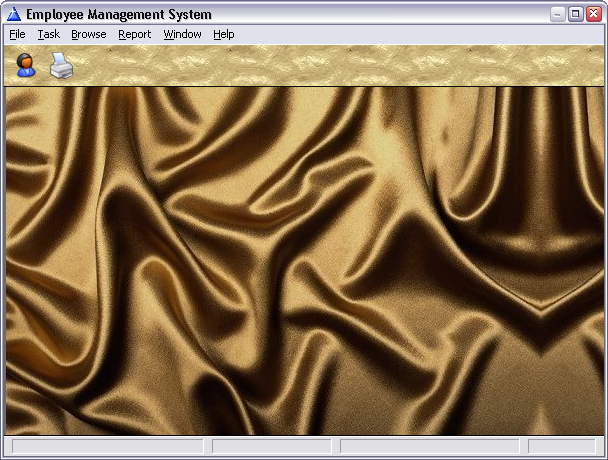Click the employee user icon in toolbar
The image size is (608, 460).
pos(26,65)
